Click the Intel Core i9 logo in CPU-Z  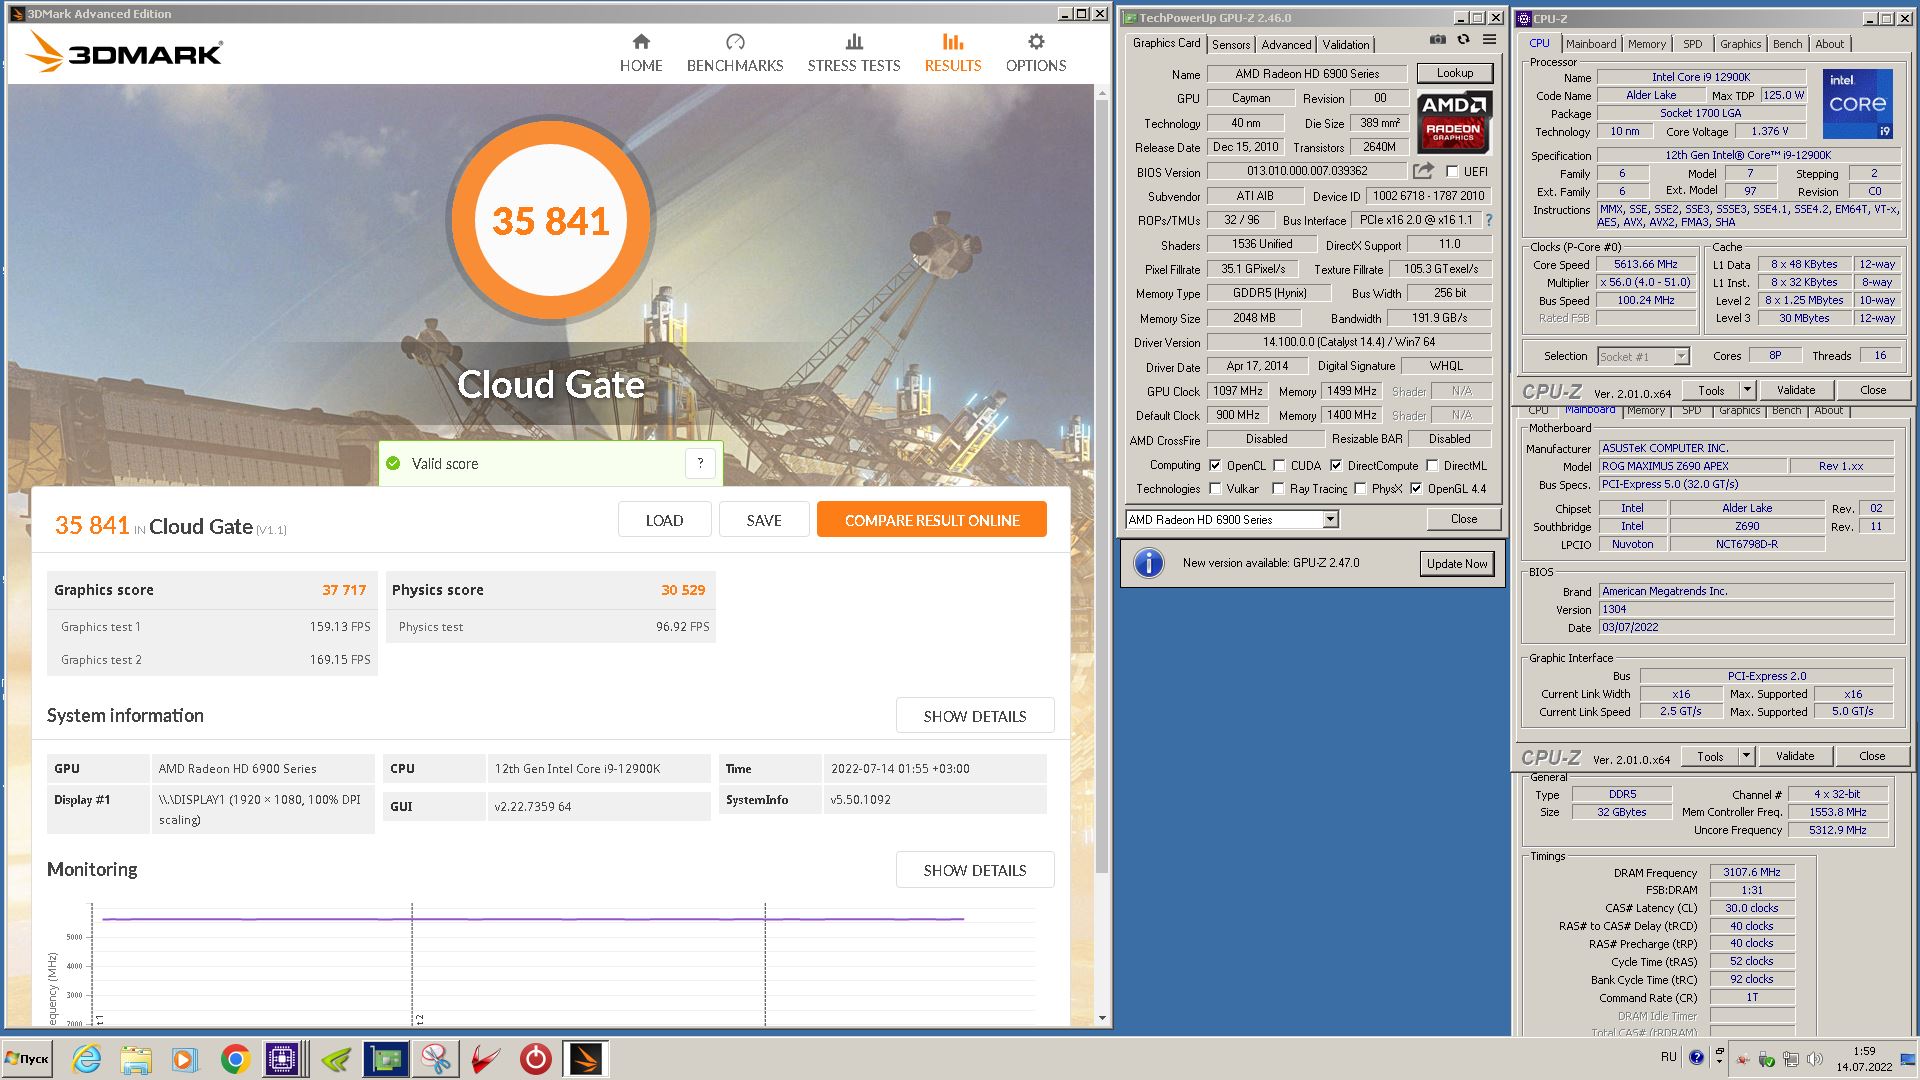(1857, 103)
